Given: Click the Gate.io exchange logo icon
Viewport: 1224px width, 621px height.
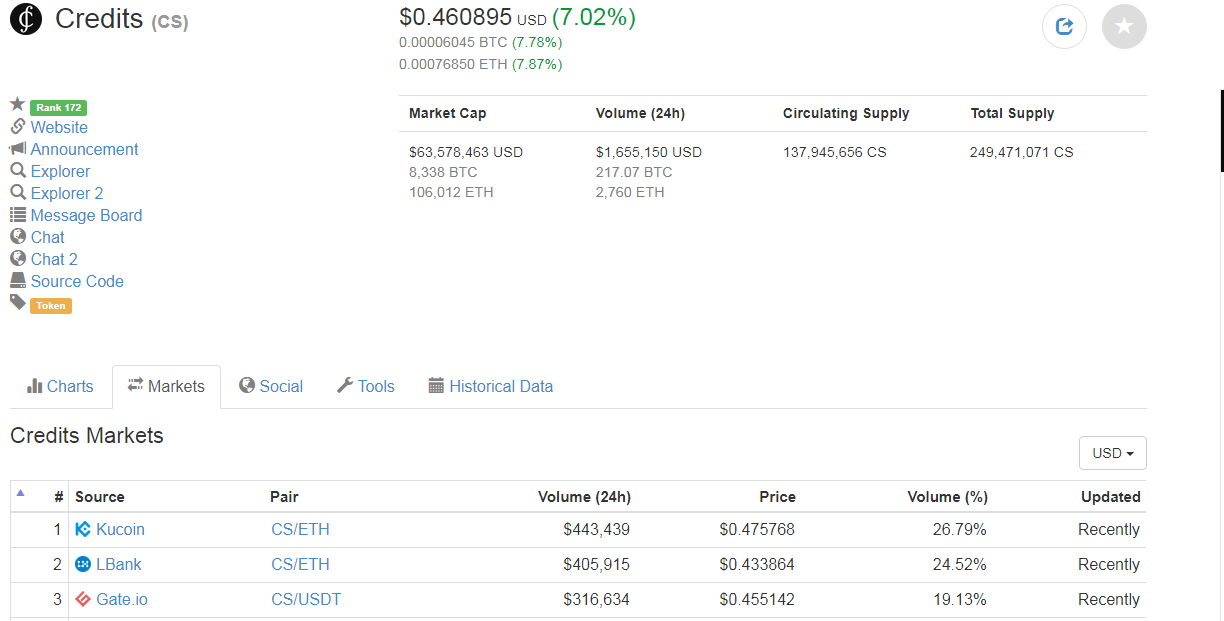Looking at the screenshot, I should pyautogui.click(x=83, y=599).
